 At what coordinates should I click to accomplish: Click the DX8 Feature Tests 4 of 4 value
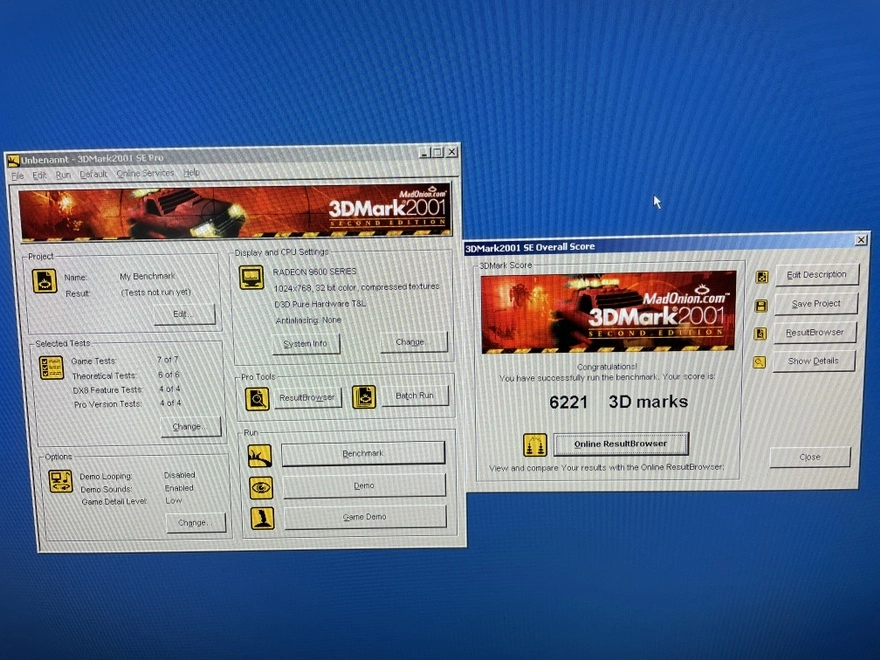click(x=169, y=388)
